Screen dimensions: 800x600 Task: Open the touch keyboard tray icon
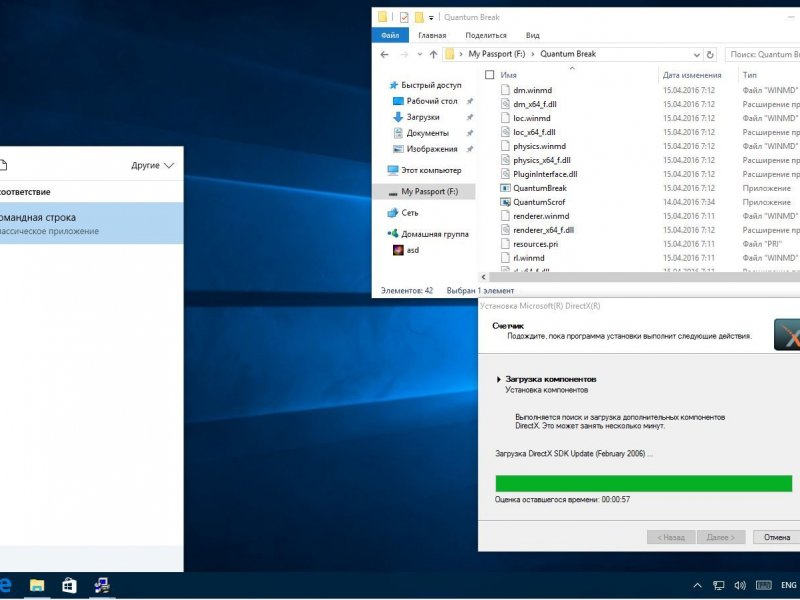(763, 586)
